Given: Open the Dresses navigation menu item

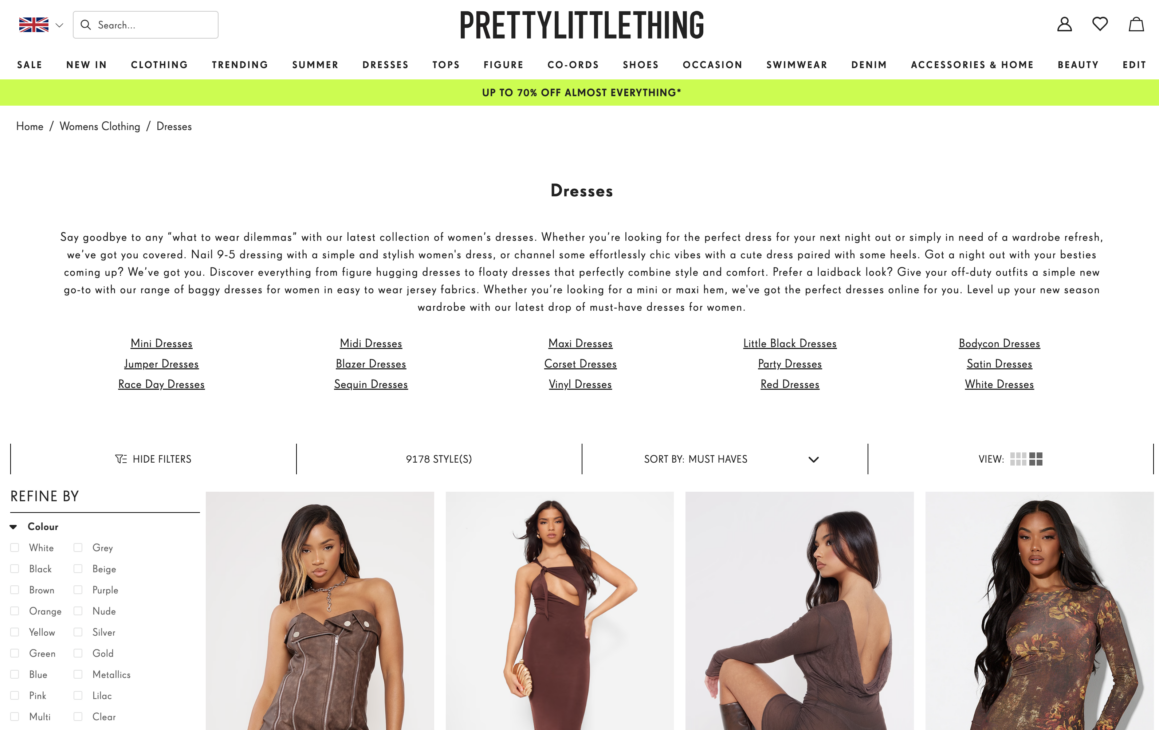Looking at the screenshot, I should [x=385, y=65].
